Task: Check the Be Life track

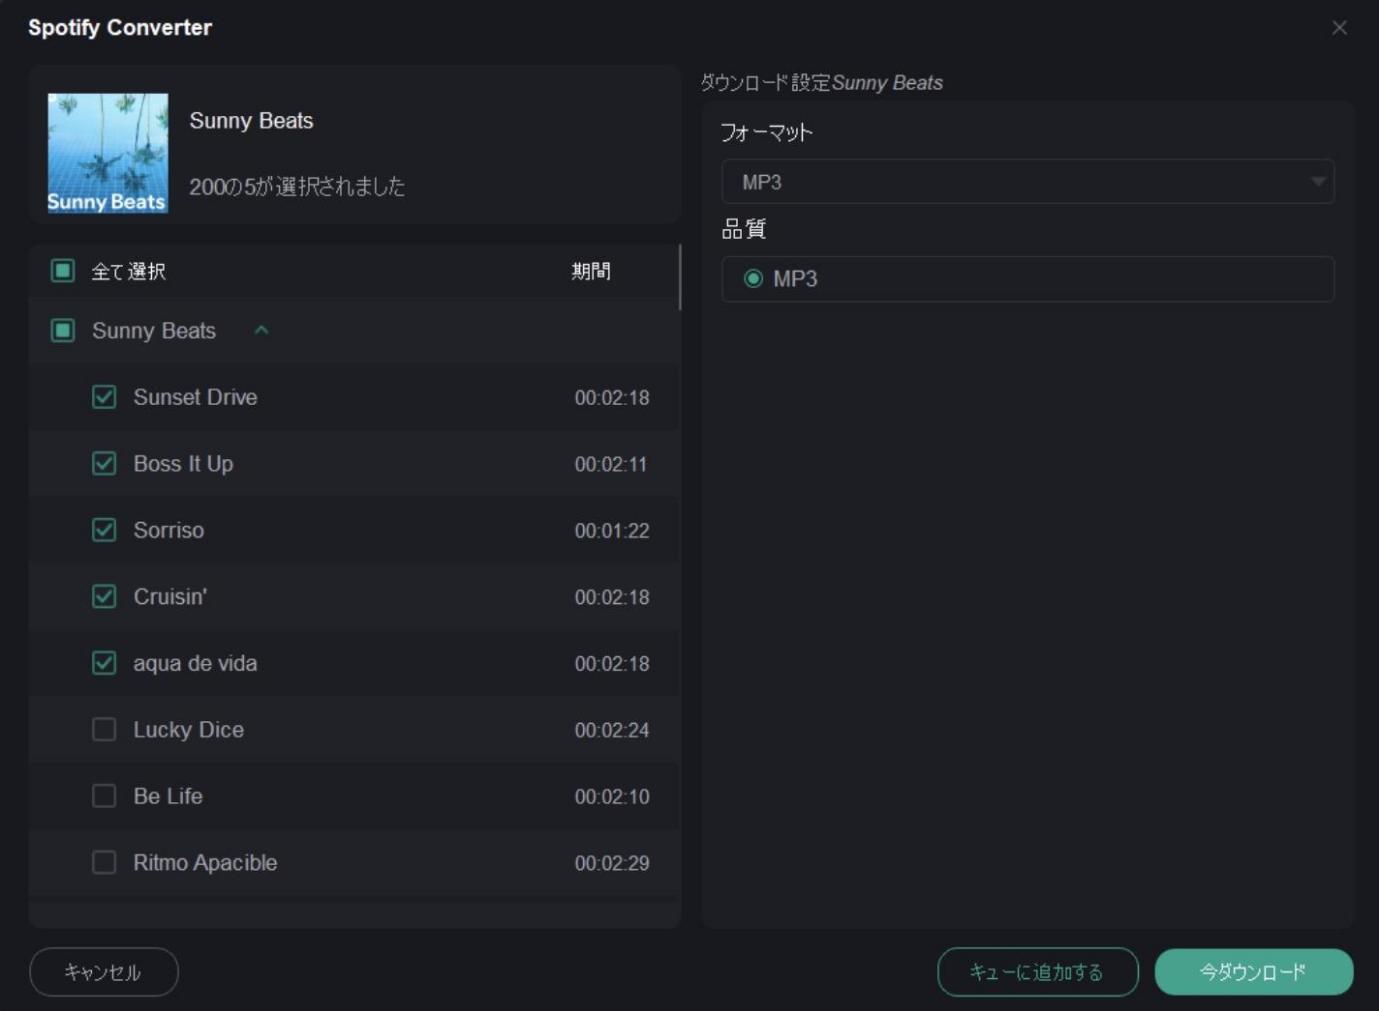Action: pos(104,796)
